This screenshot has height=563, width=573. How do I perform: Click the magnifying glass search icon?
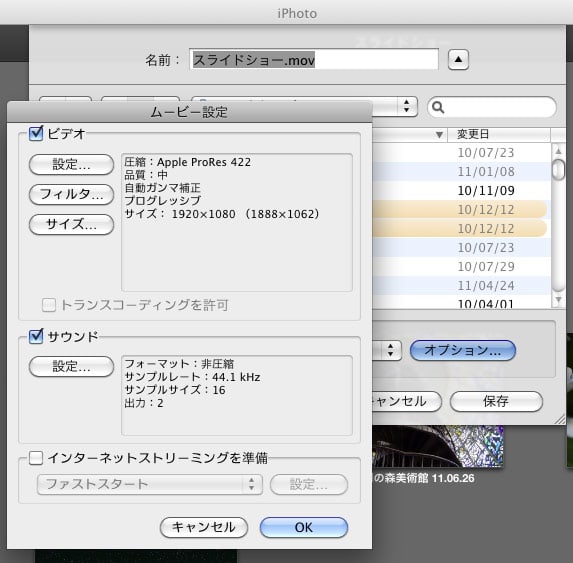pyautogui.click(x=438, y=107)
